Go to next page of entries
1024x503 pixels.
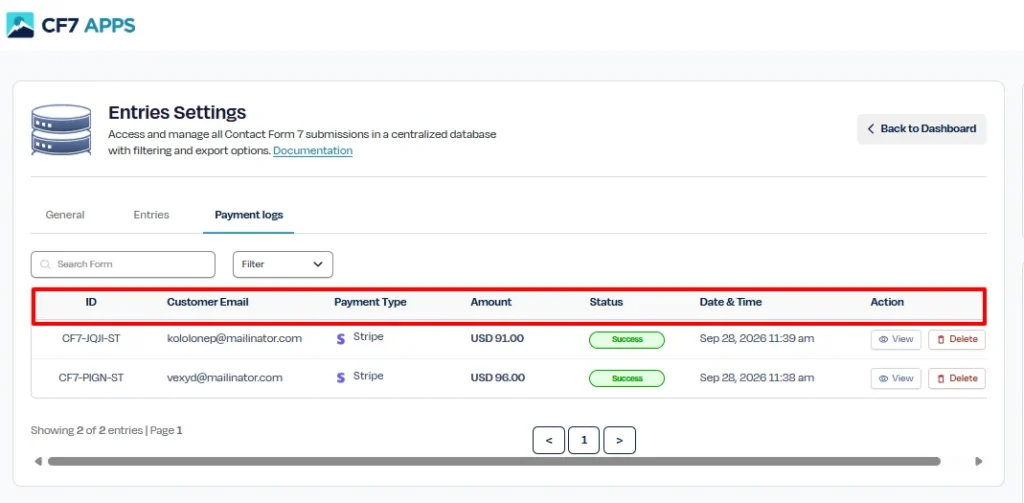click(x=619, y=440)
